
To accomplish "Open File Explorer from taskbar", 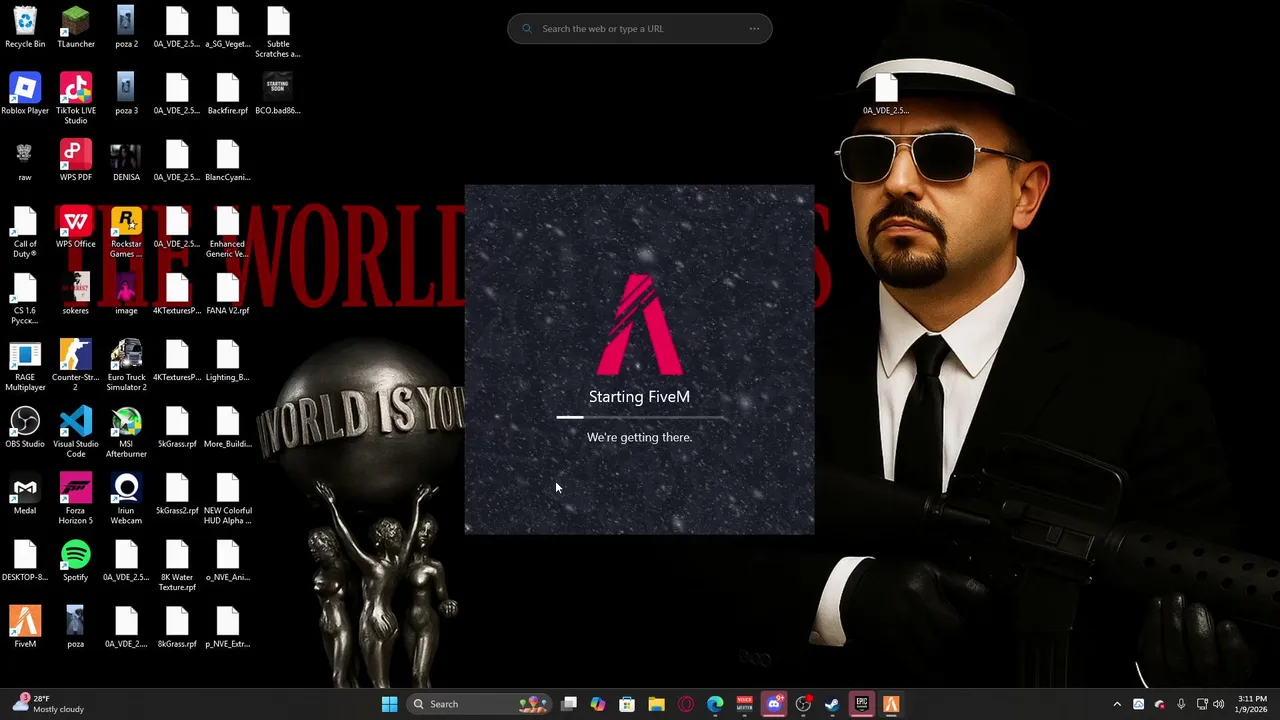I will pyautogui.click(x=656, y=704).
